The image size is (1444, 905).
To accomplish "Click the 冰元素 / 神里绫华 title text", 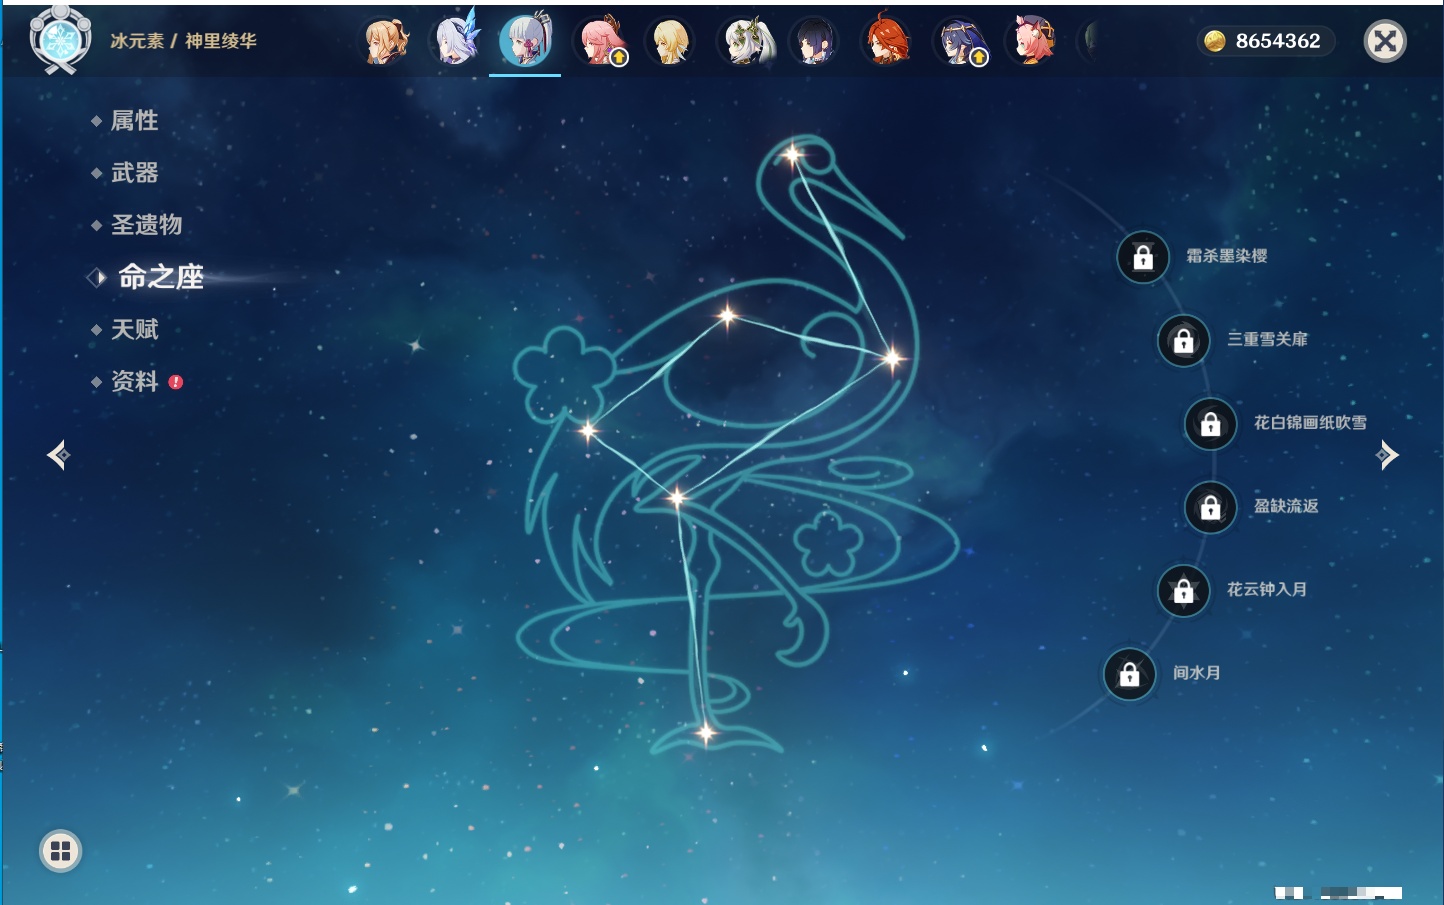I will pyautogui.click(x=183, y=41).
